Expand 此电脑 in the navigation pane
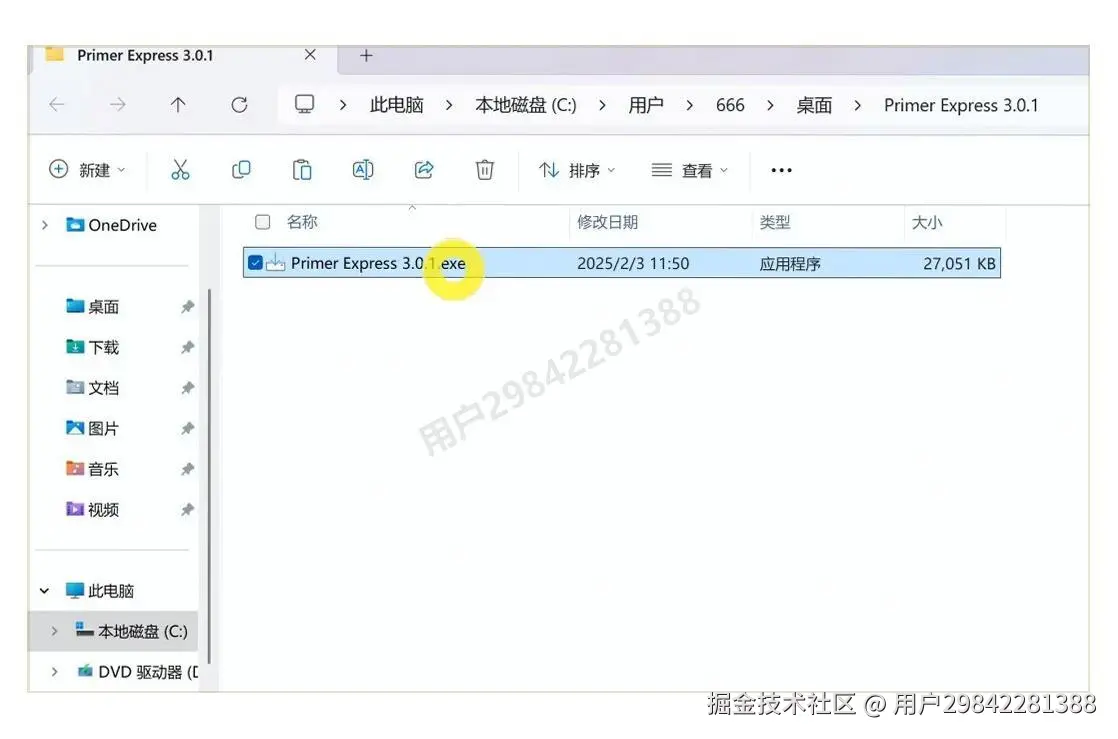This screenshot has width=1118, height=739. tap(43, 590)
